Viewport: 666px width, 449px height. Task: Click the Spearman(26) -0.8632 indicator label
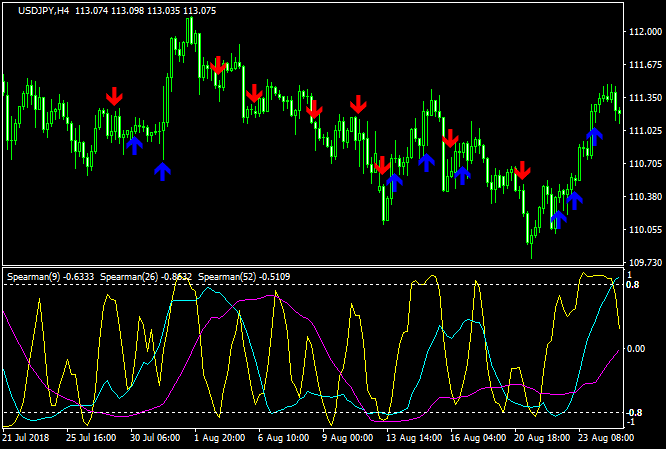pos(146,277)
